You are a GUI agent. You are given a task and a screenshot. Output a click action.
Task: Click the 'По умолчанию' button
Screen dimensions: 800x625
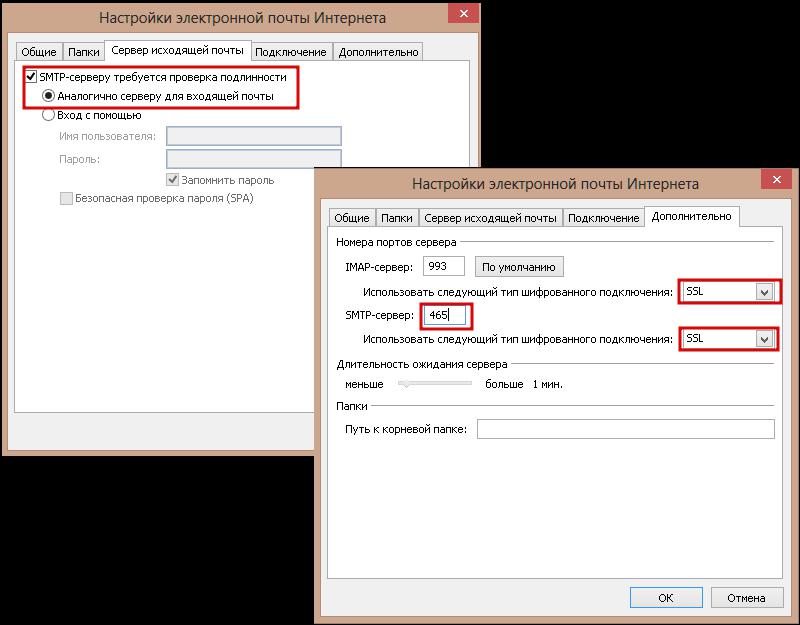(x=519, y=267)
